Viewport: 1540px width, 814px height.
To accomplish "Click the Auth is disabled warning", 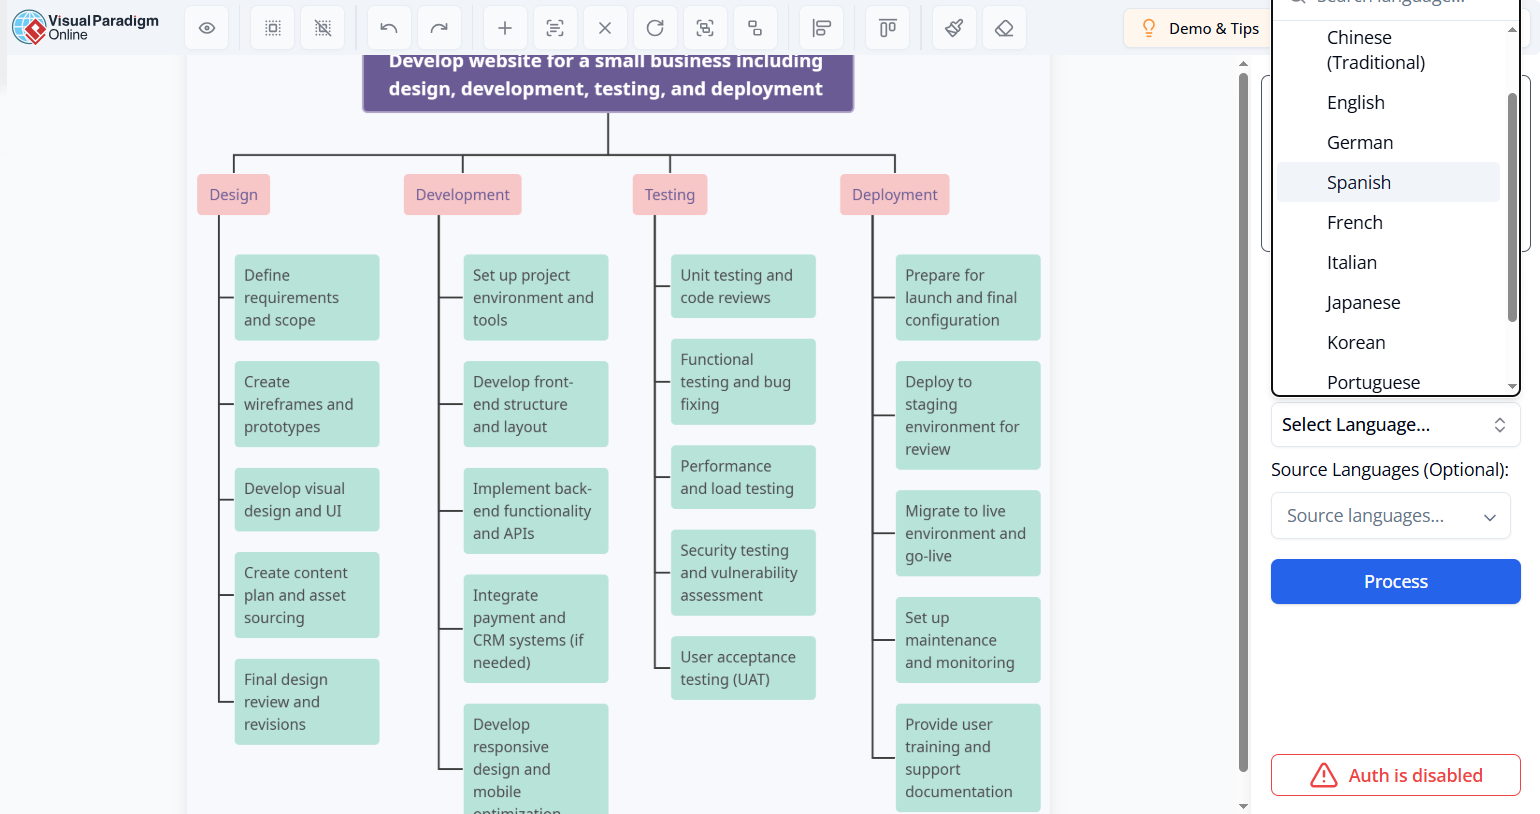I will pos(1395,775).
